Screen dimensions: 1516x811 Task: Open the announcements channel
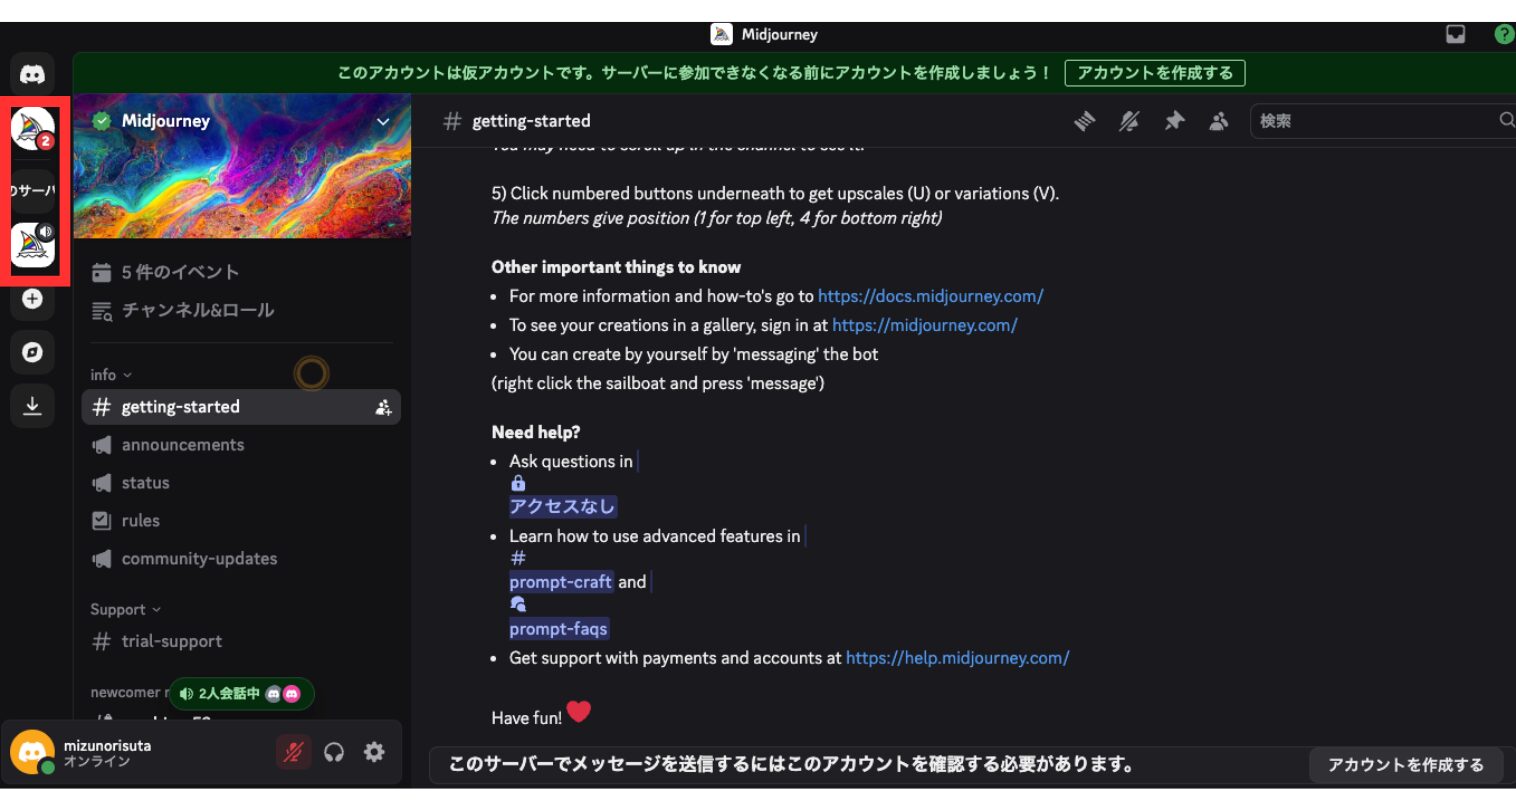click(241, 445)
